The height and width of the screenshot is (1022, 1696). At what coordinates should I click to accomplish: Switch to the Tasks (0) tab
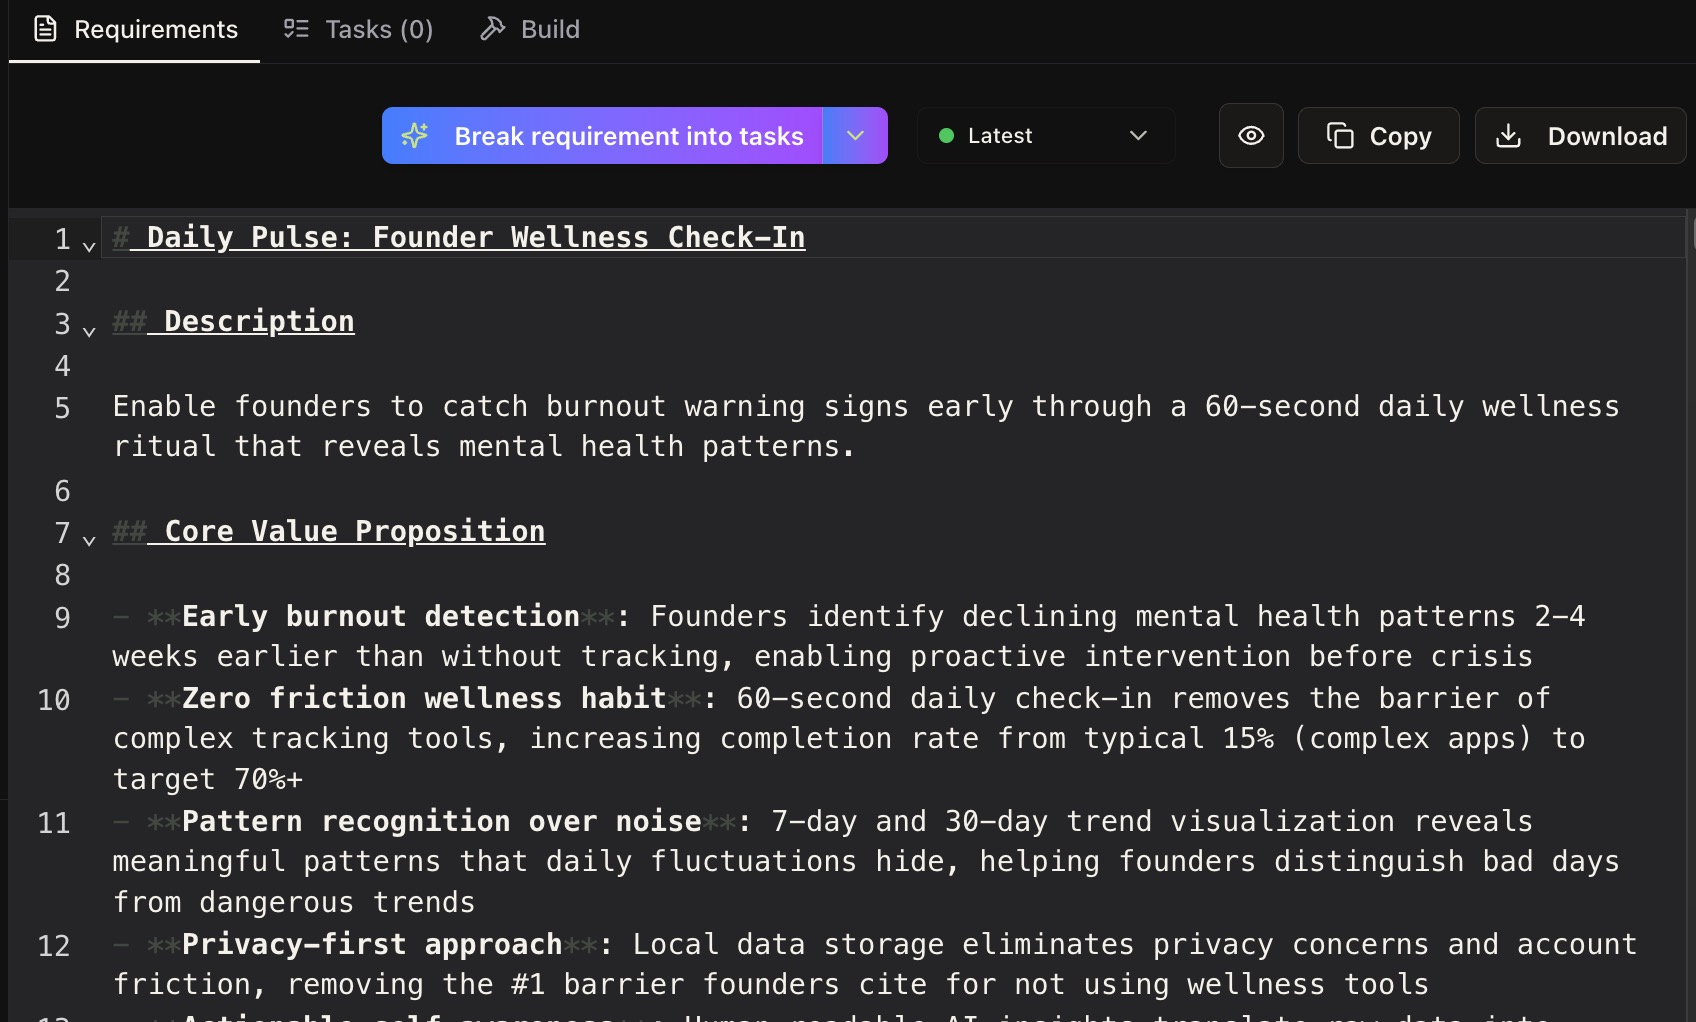coord(378,29)
